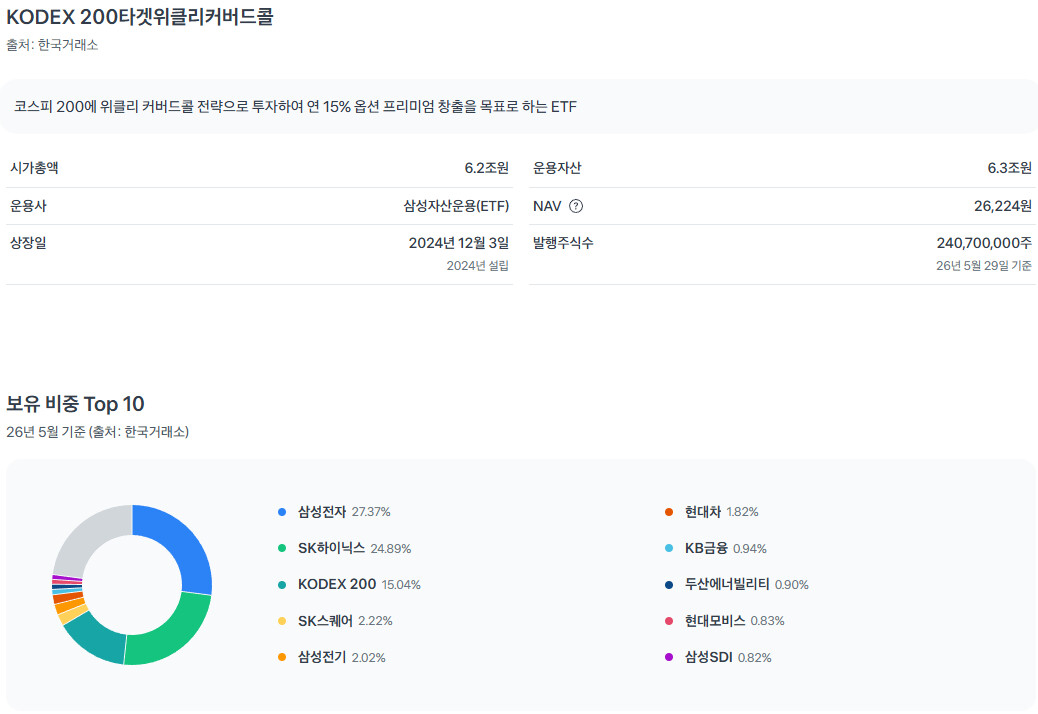Click the blue dot beside 삼성전자
1038x714 pixels.
coord(282,512)
